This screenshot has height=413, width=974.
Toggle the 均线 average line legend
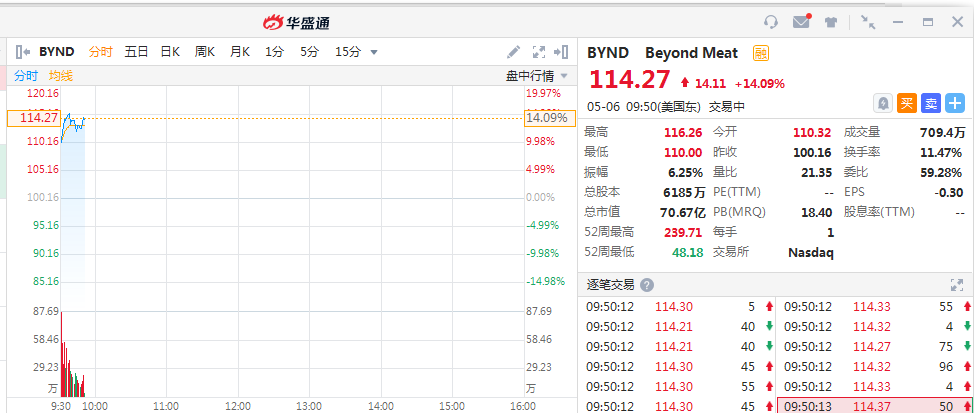pyautogui.click(x=61, y=76)
